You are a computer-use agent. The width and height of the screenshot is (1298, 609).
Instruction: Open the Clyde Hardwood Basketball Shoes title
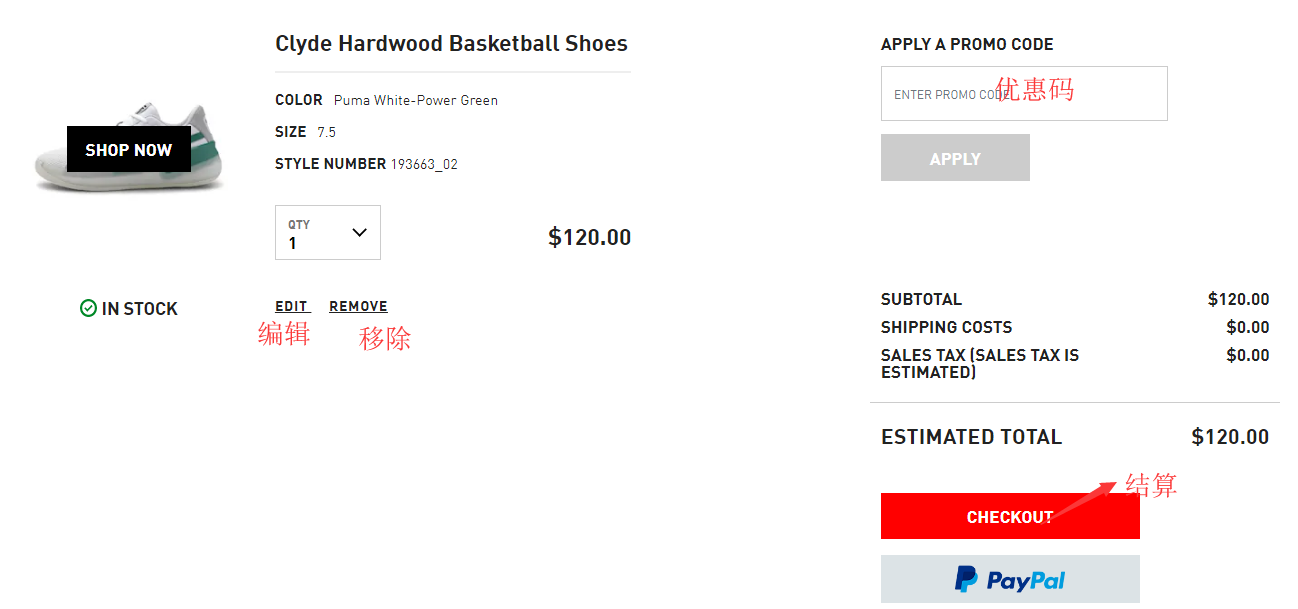coord(451,44)
